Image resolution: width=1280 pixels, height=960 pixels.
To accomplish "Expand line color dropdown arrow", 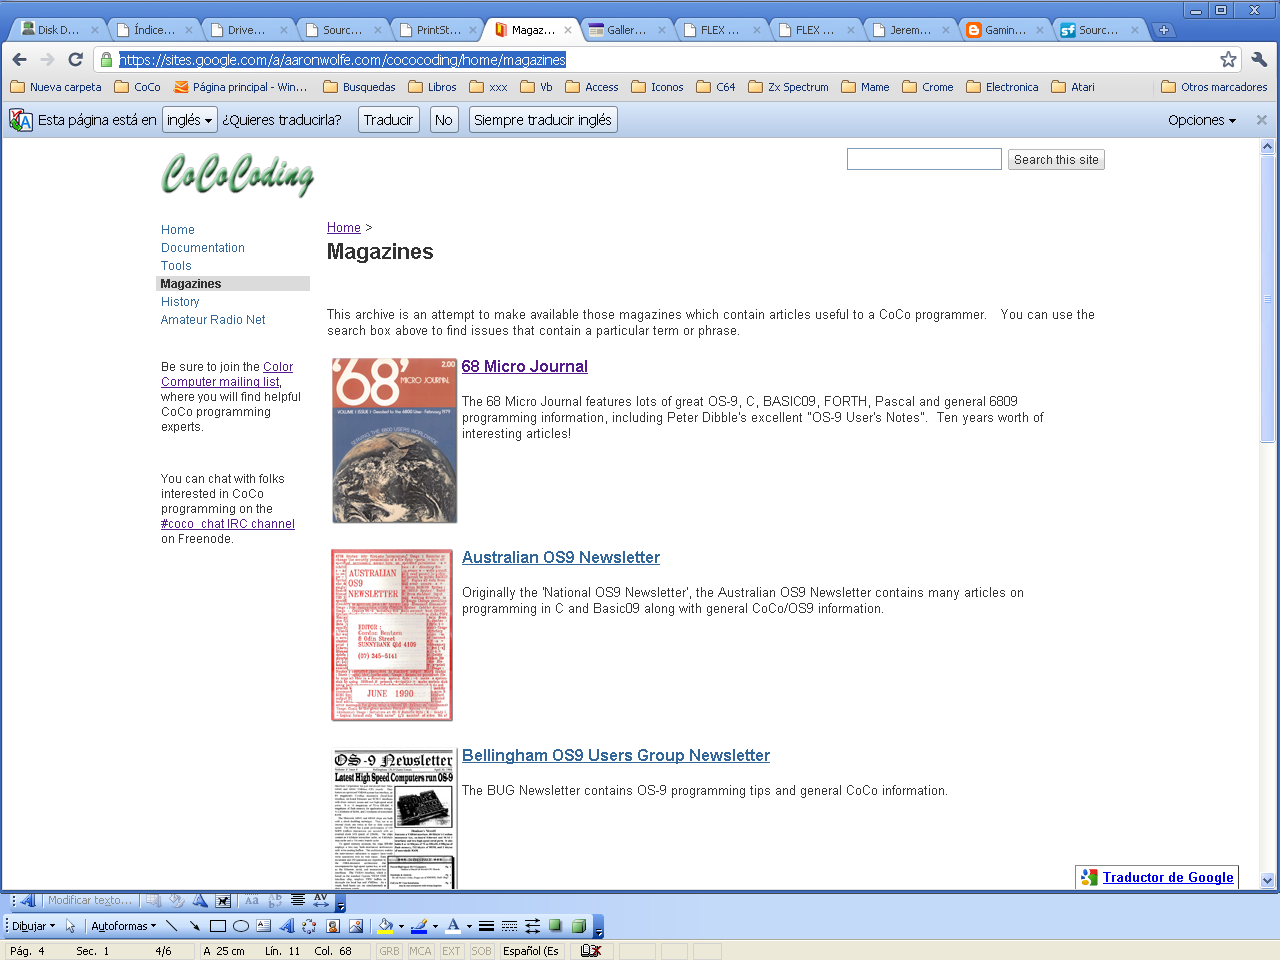I will coord(435,926).
